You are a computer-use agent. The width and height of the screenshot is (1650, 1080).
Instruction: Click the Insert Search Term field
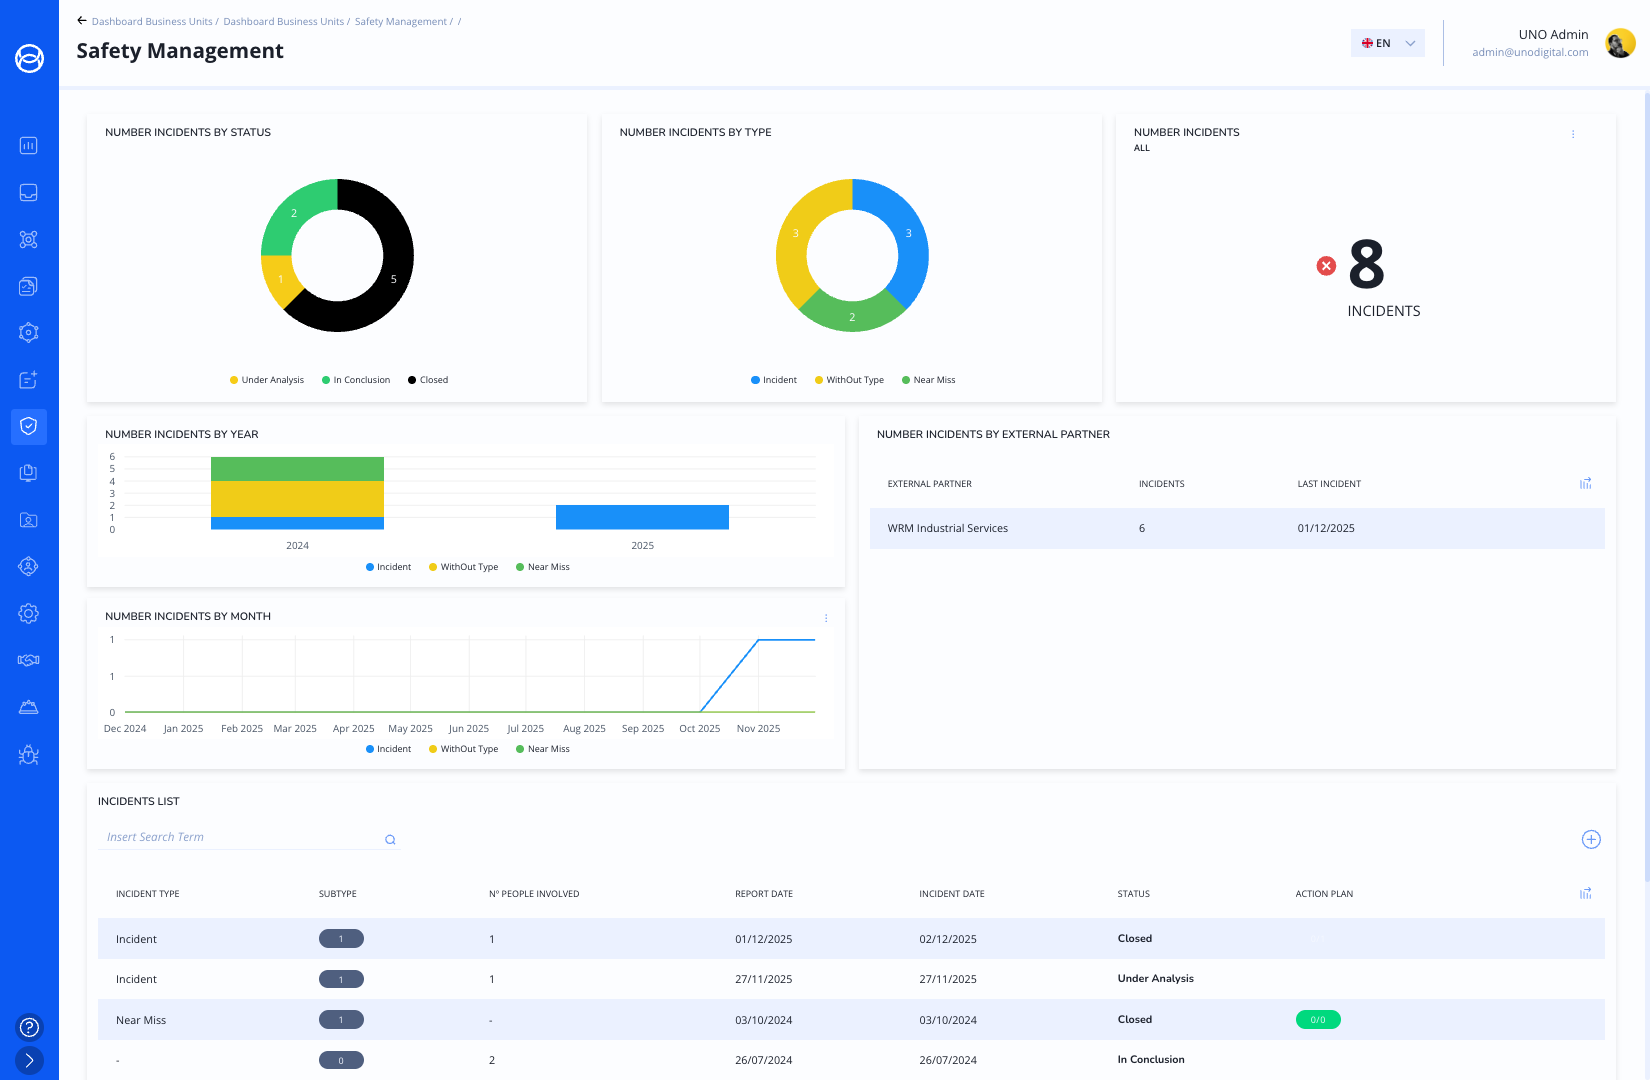pos(240,837)
